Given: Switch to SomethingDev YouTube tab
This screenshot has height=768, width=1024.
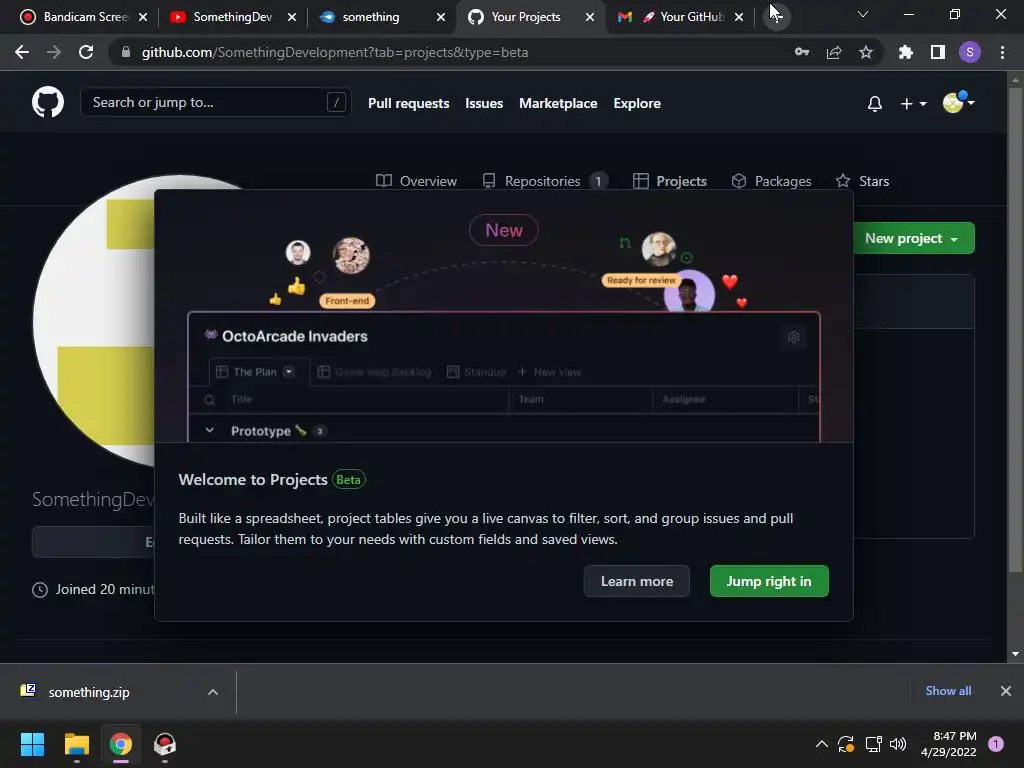Looking at the screenshot, I should [232, 17].
